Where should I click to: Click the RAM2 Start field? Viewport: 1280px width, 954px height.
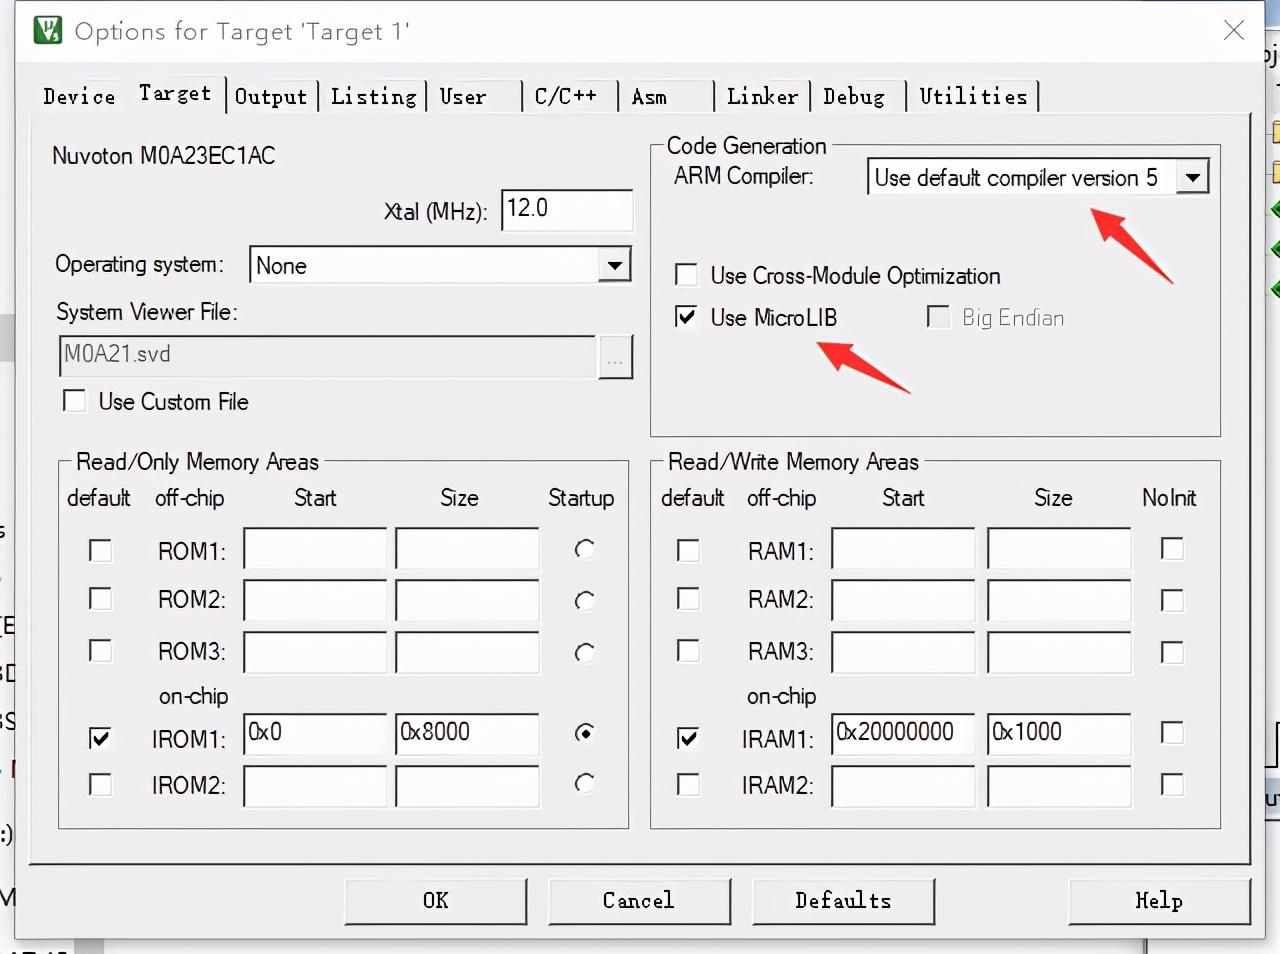pyautogui.click(x=903, y=599)
